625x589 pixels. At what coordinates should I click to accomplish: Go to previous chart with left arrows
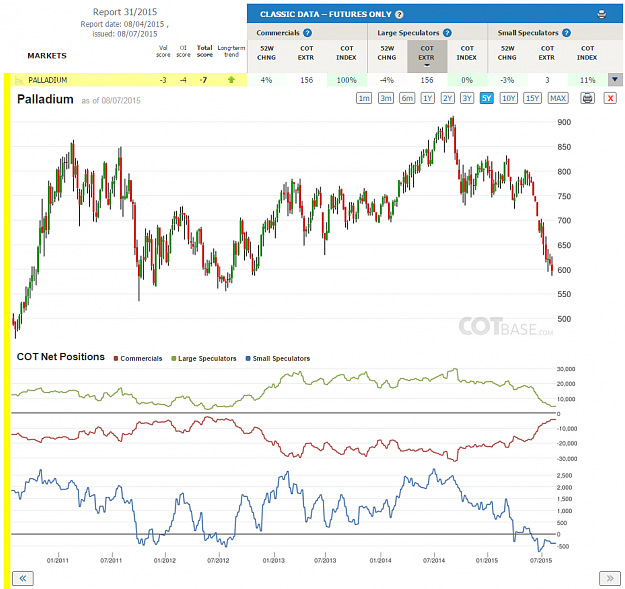[x=23, y=578]
